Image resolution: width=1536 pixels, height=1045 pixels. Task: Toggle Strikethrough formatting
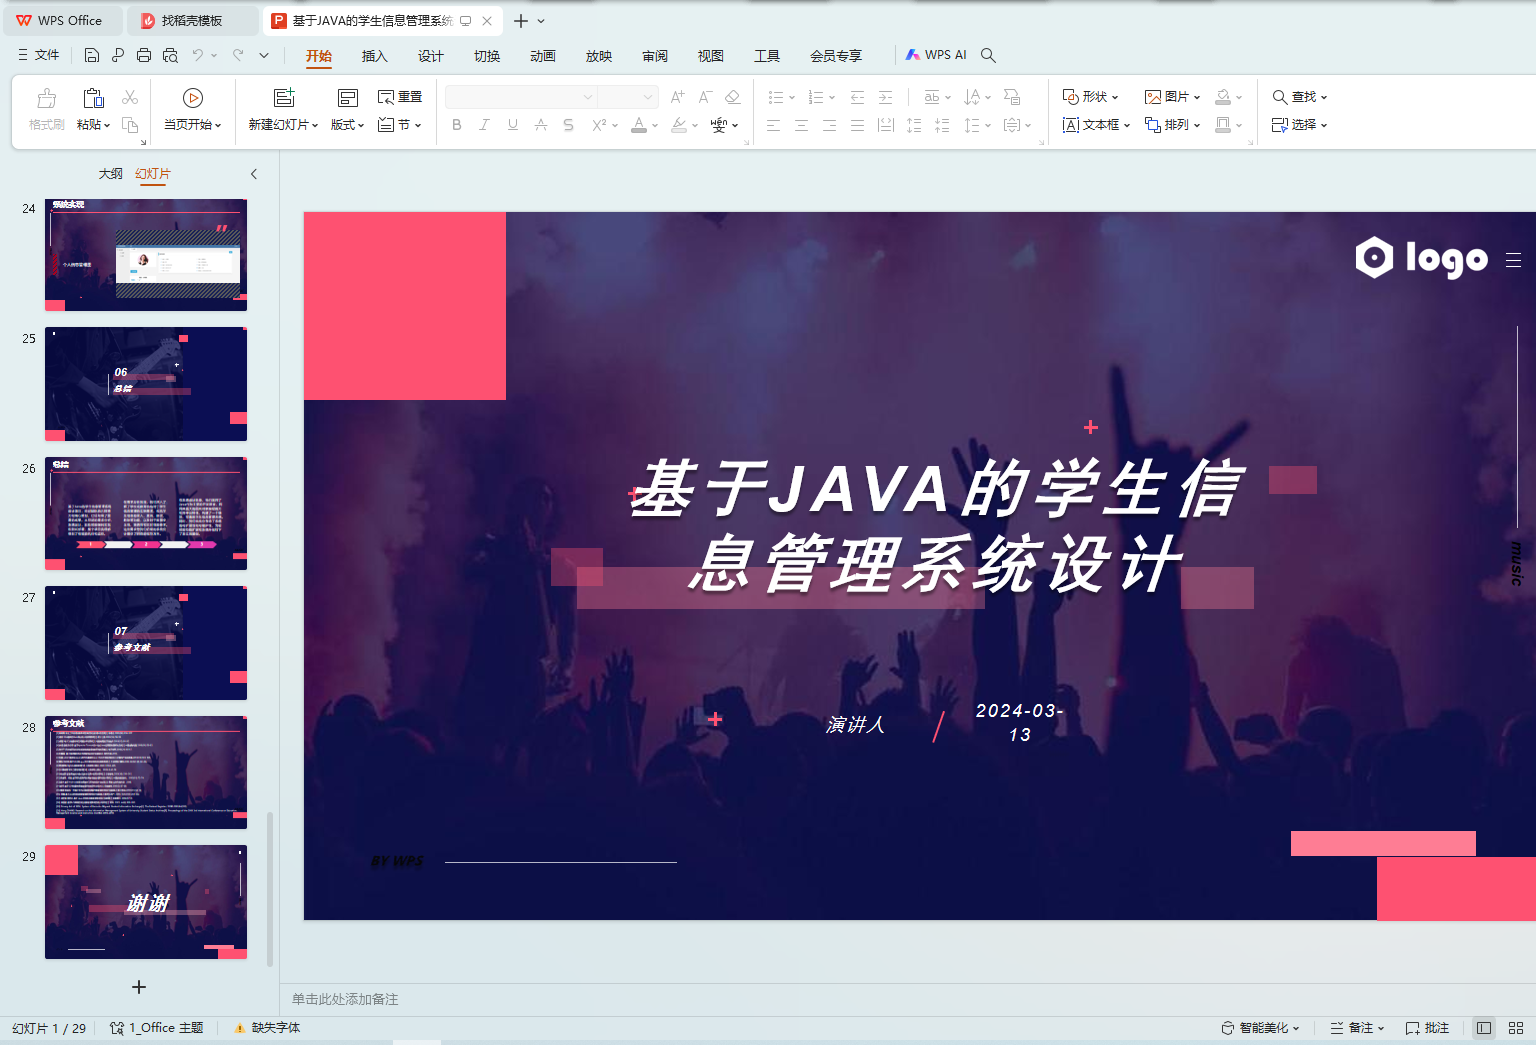[x=541, y=125]
